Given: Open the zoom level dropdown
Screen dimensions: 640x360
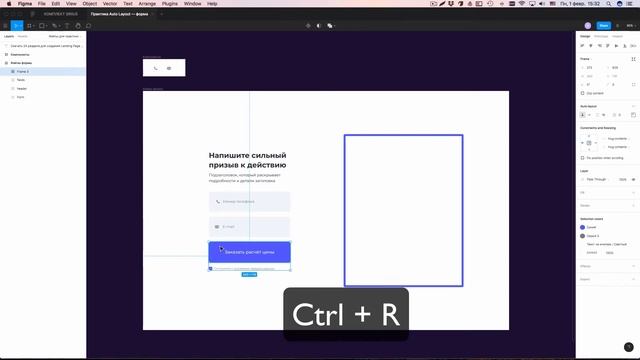Looking at the screenshot, I should [x=631, y=26].
